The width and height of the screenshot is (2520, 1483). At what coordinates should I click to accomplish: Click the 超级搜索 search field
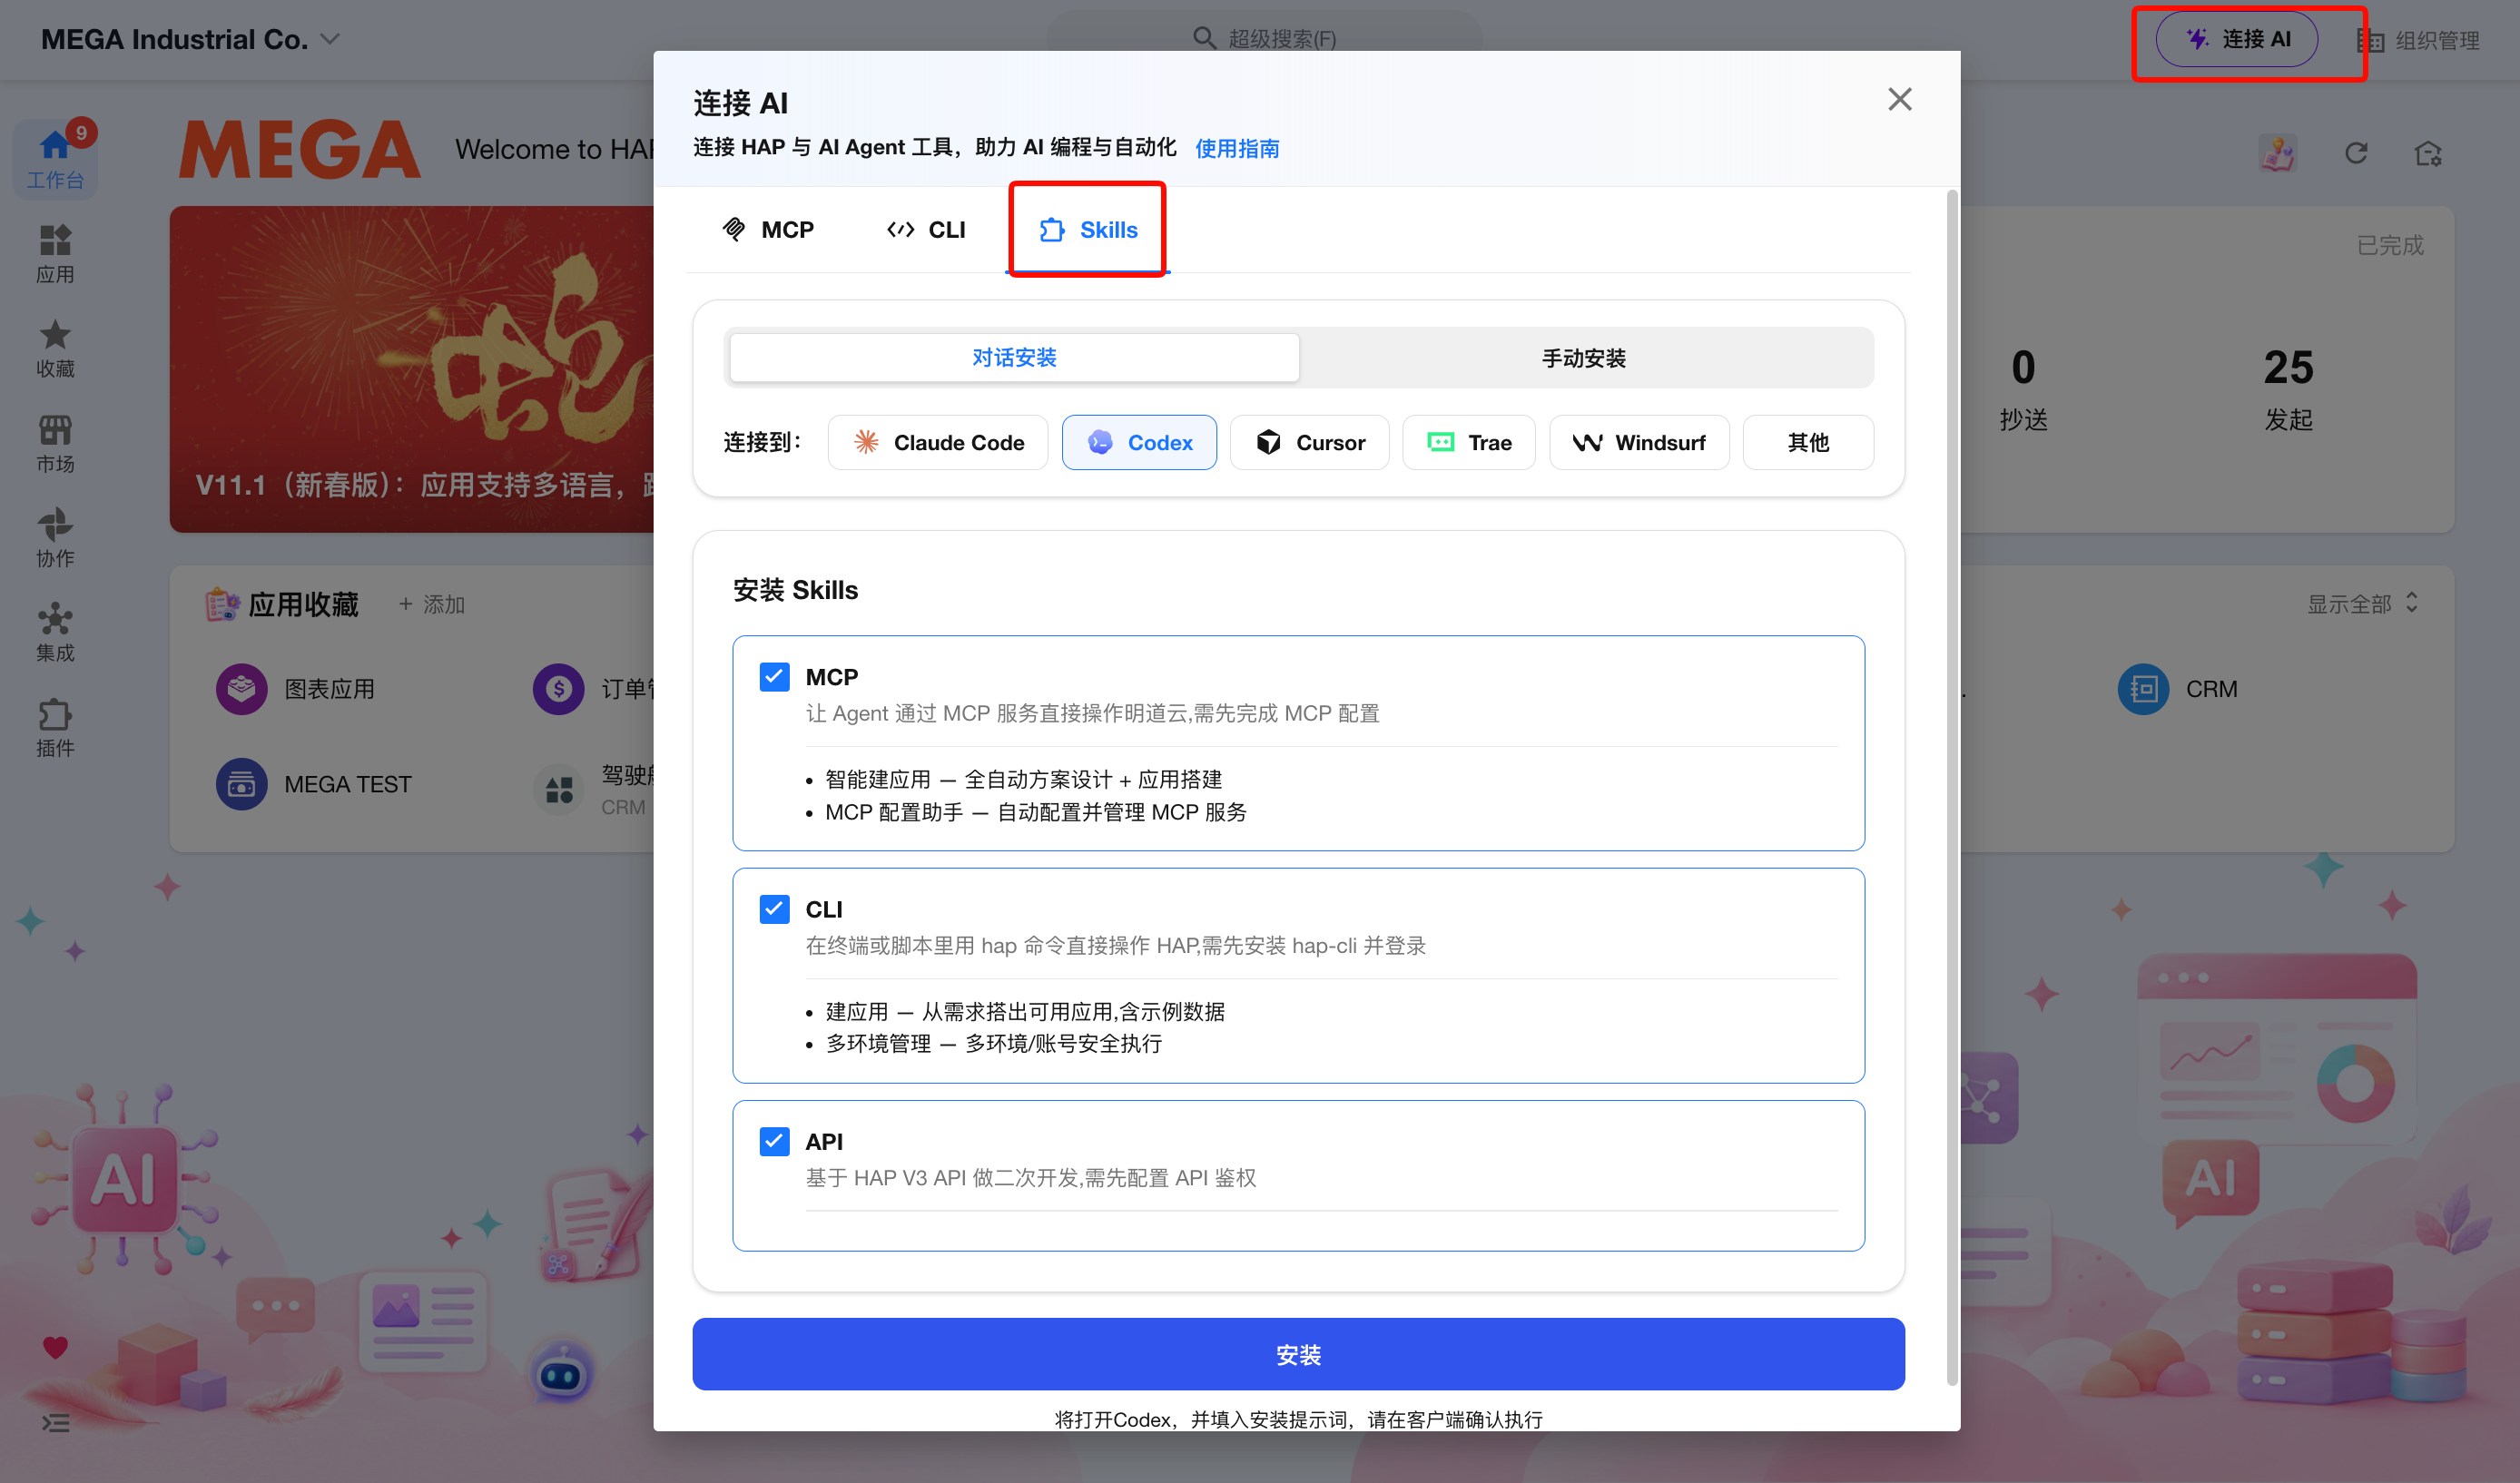[x=1264, y=39]
